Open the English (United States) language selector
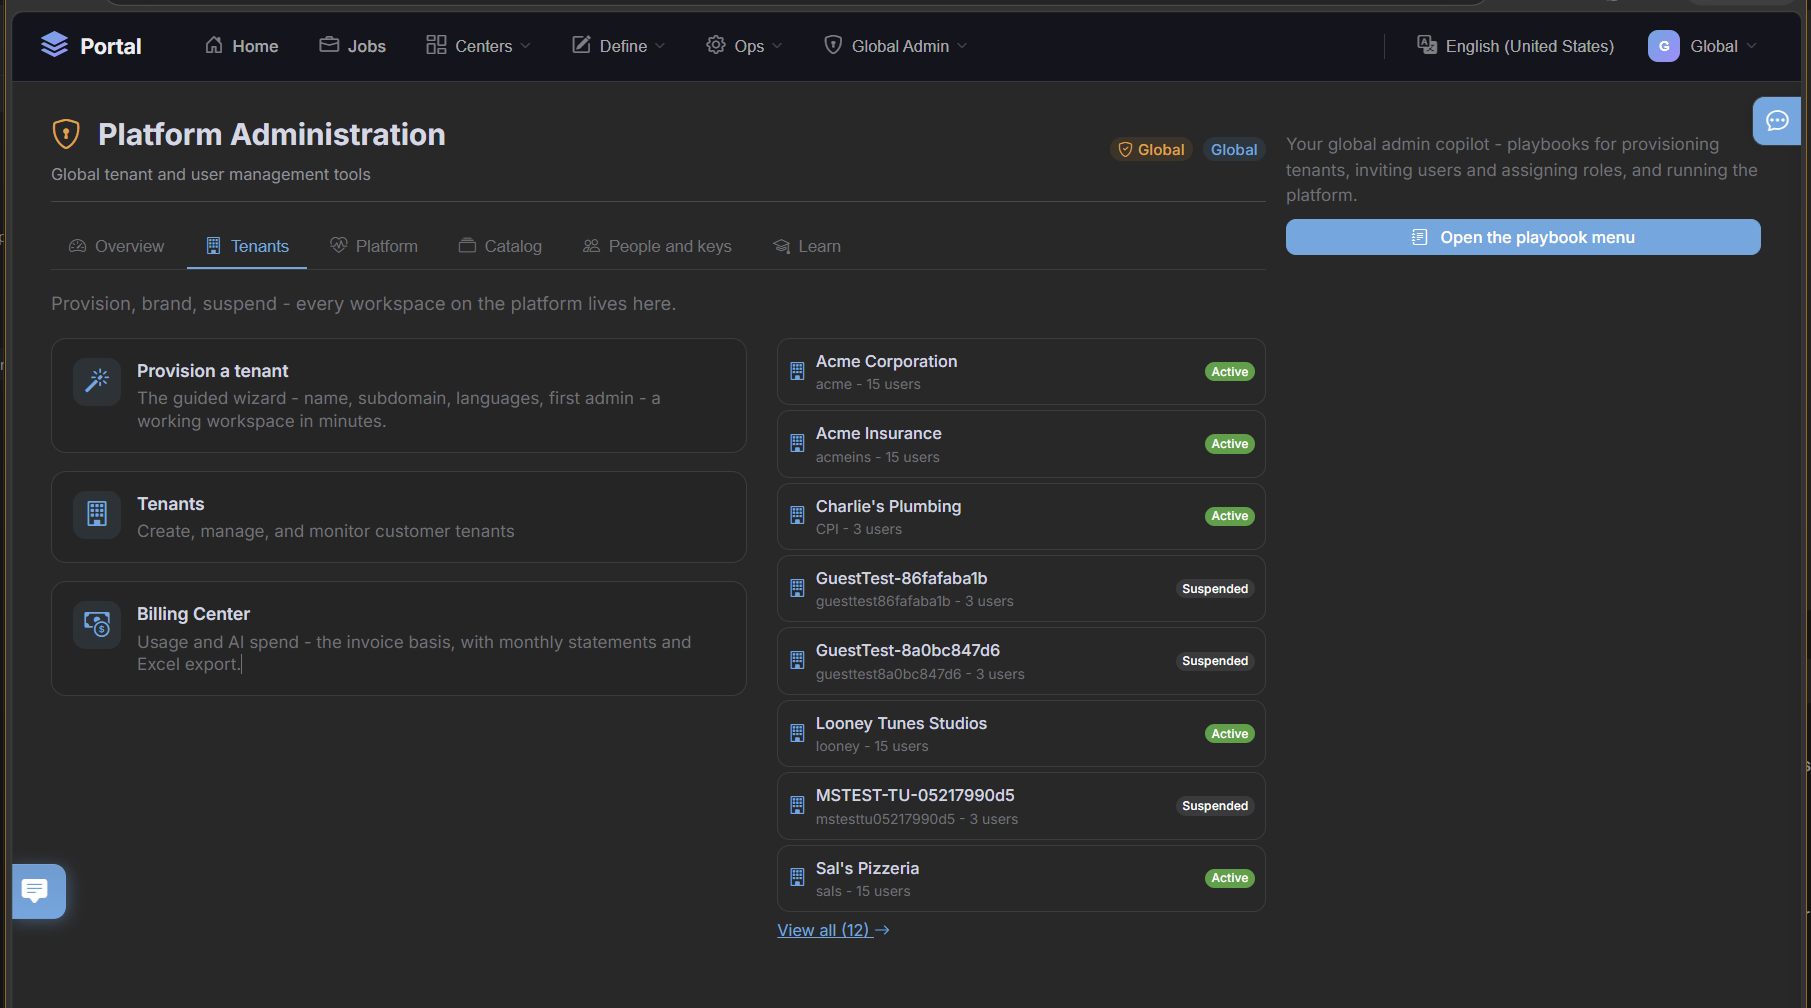Viewport: 1811px width, 1008px height. (1515, 46)
